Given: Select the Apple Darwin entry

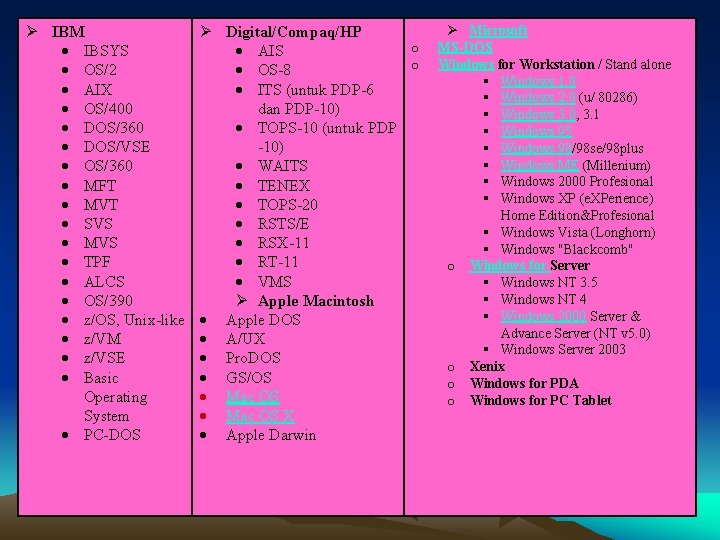Looking at the screenshot, I should point(271,435).
